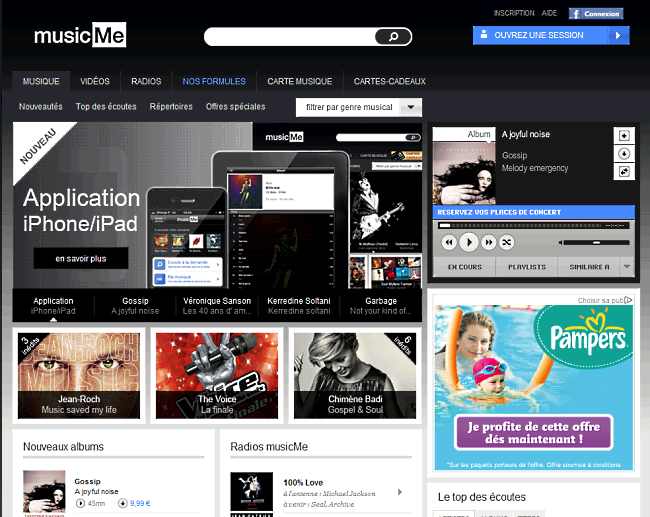Click Le top des écoutes heading
This screenshot has width=650, height=517.
(482, 497)
